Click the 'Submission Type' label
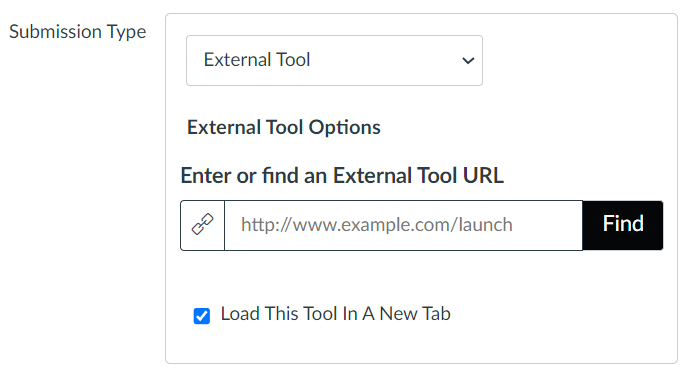 [x=77, y=32]
